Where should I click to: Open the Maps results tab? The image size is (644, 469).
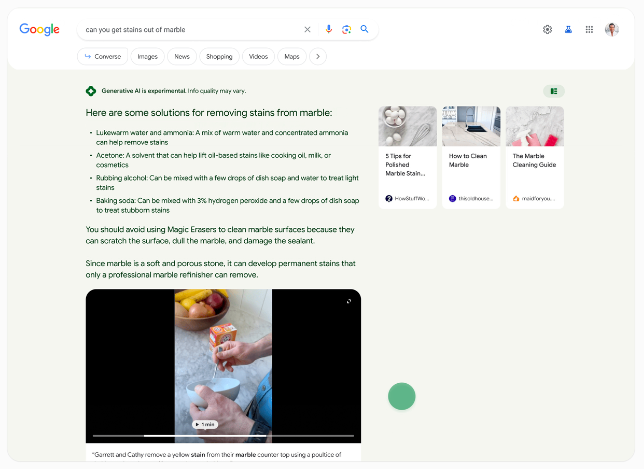(x=291, y=57)
